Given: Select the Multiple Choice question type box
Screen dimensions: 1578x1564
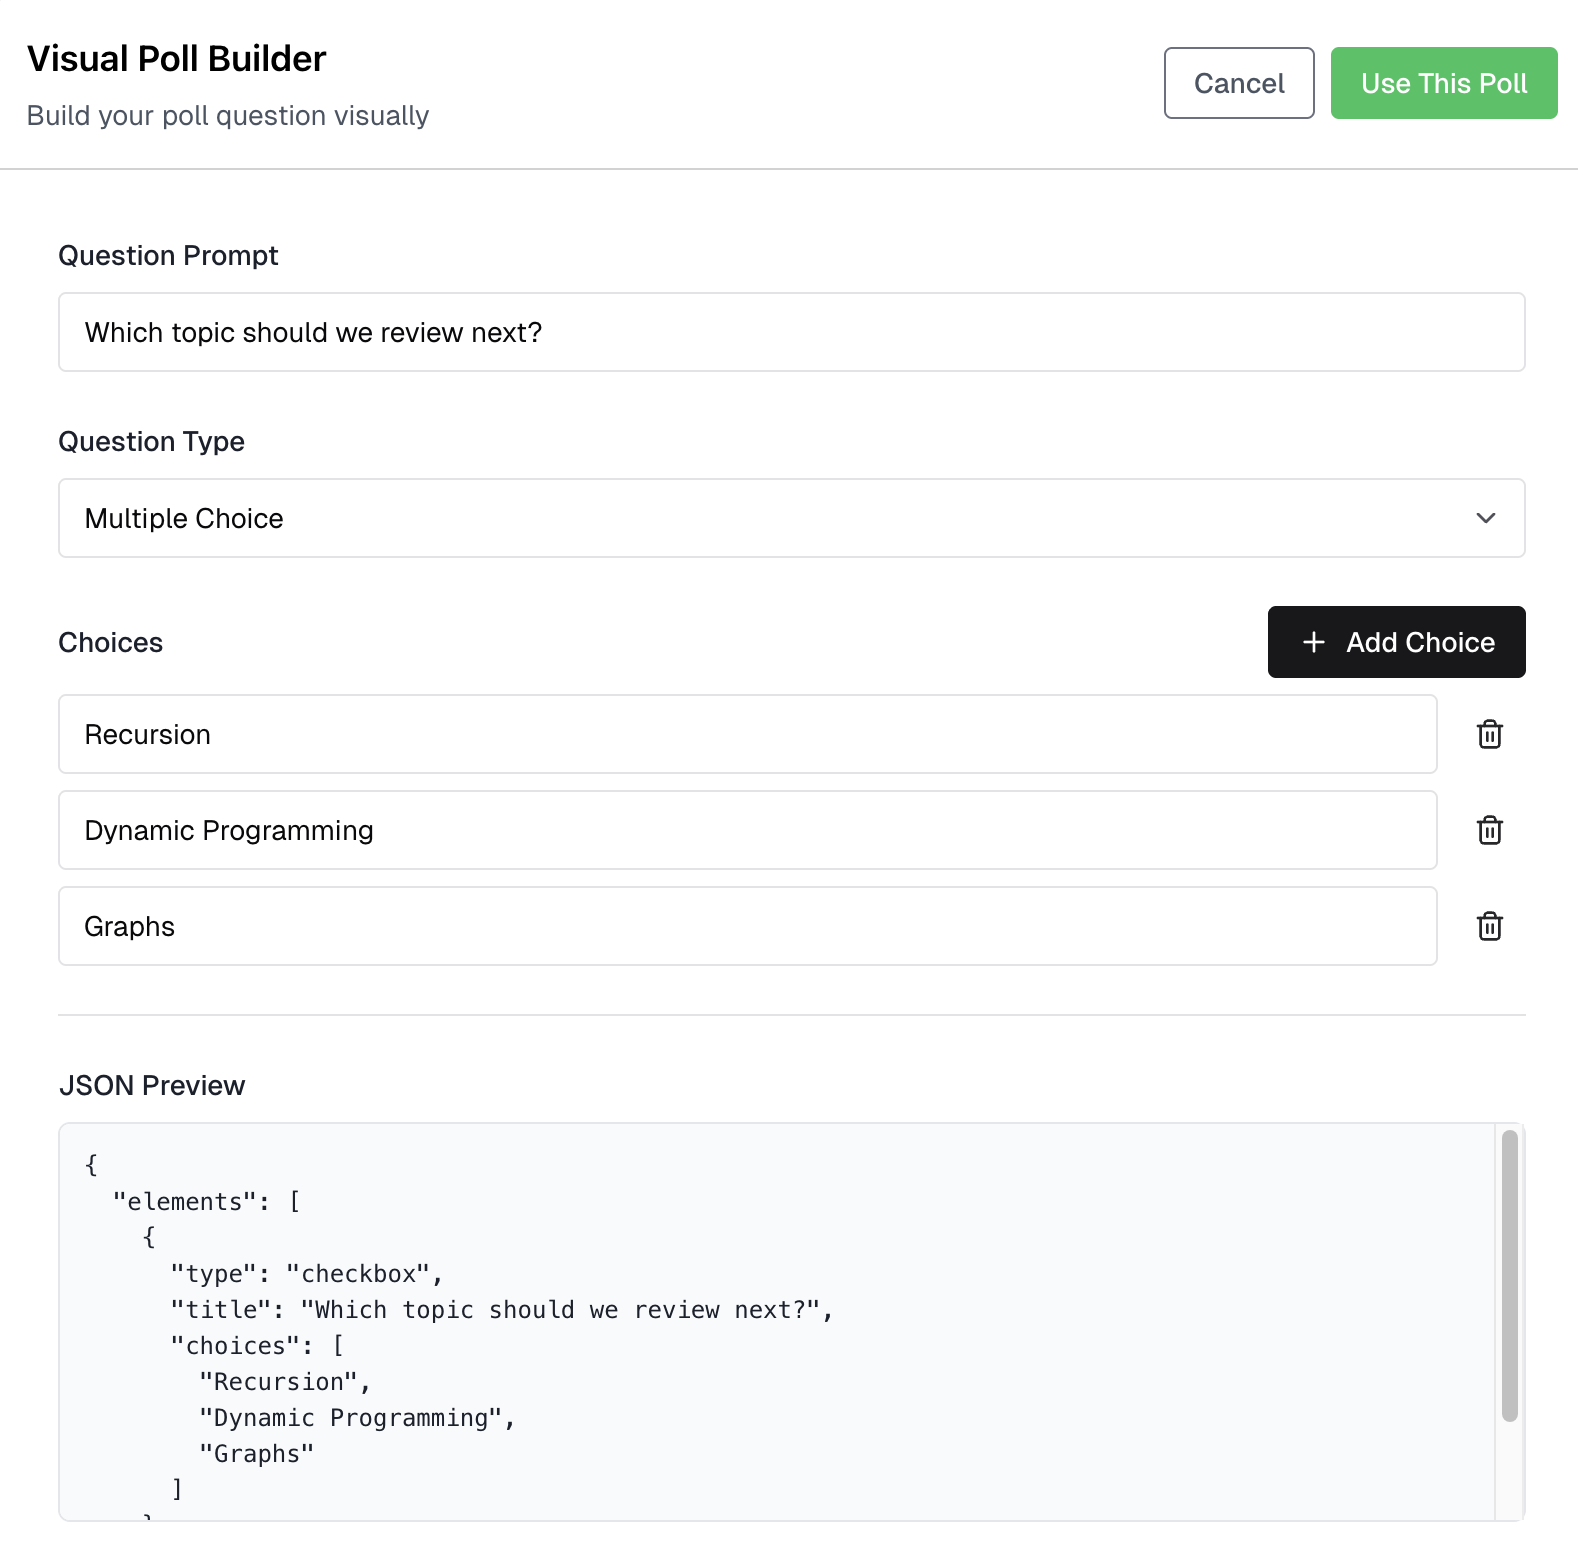Looking at the screenshot, I should (x=791, y=518).
